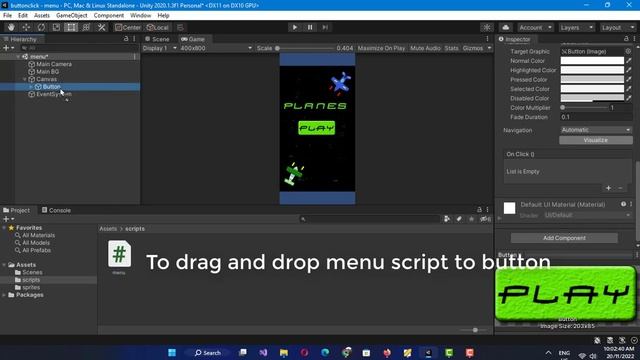Select Main Camera in Hierarchy
640x360 pixels.
click(54, 64)
